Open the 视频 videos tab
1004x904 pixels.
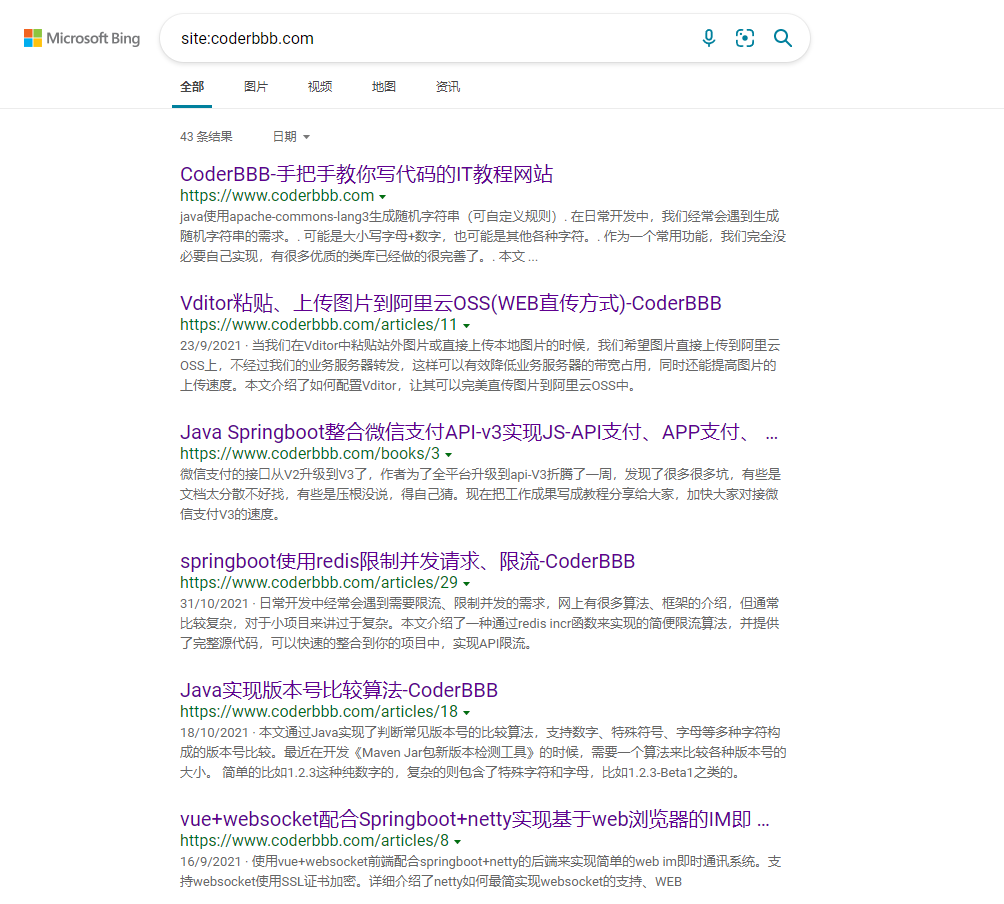point(320,86)
